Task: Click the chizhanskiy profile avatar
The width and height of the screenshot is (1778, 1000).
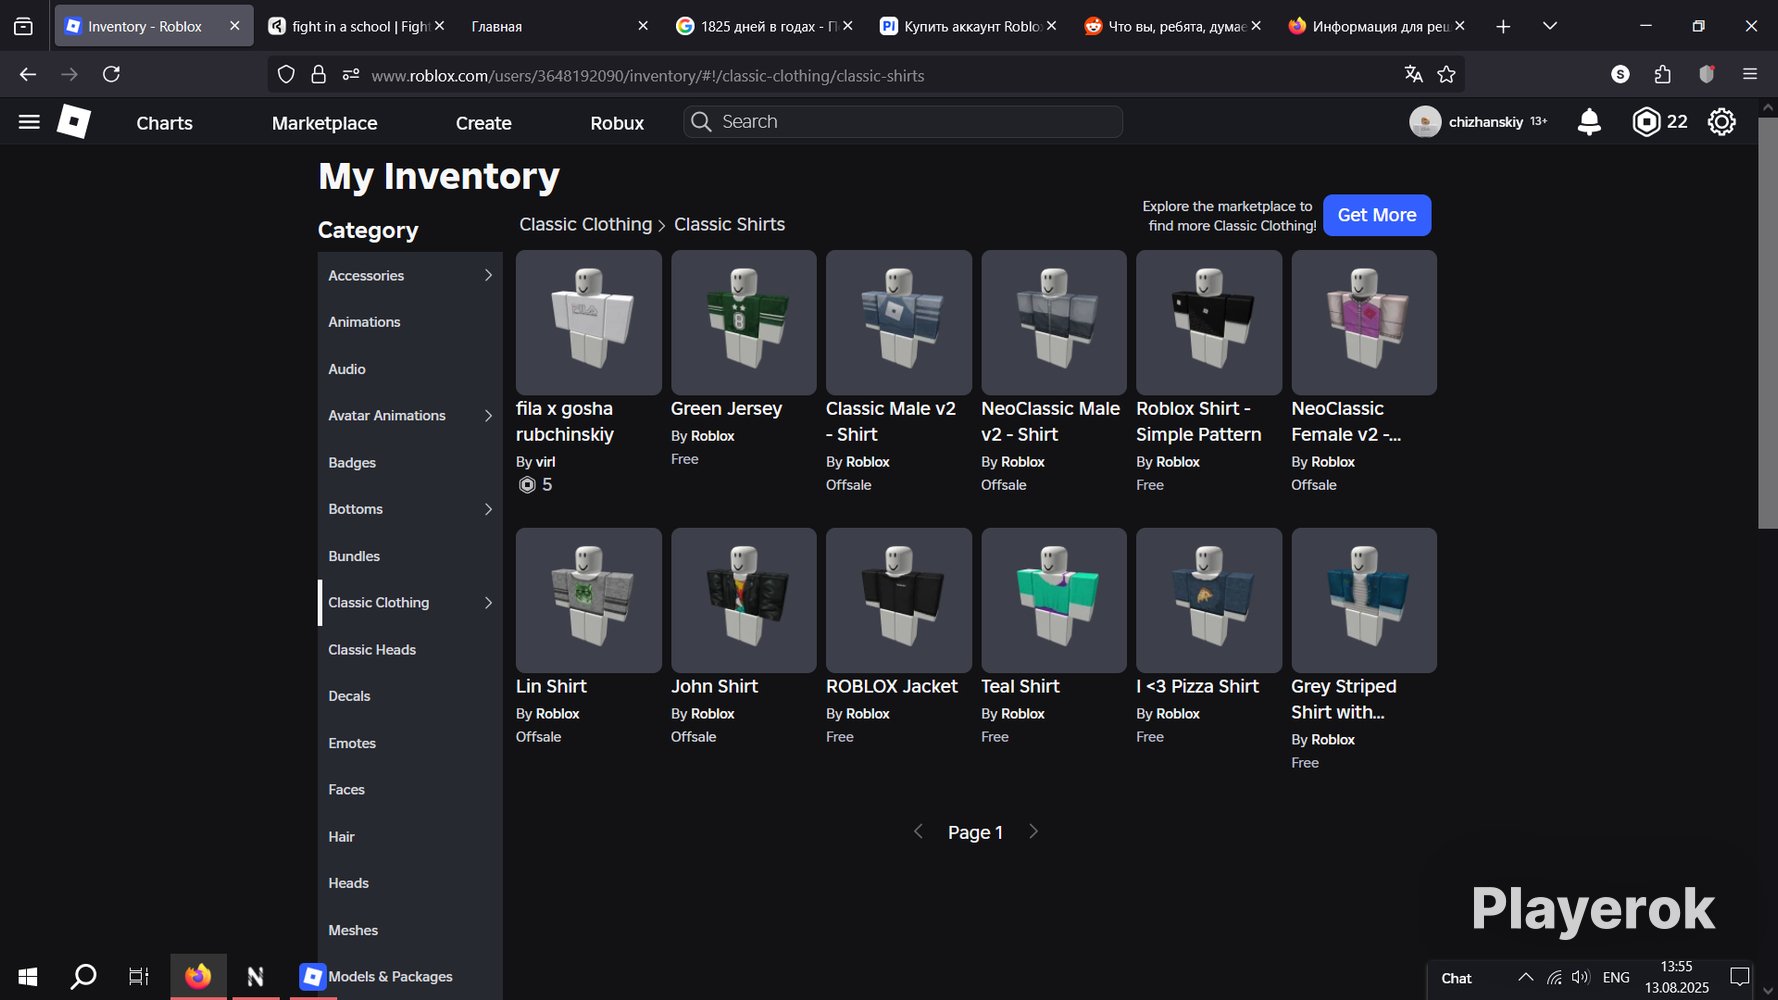Action: (x=1425, y=122)
